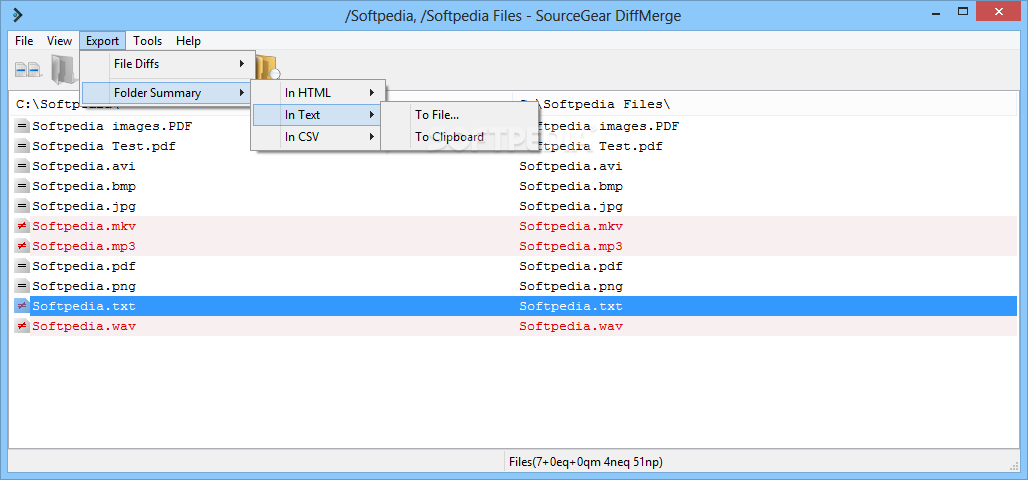This screenshot has height=480, width=1028.
Task: Click the not-equal icon beside Softpedia.mp3
Action: (22, 247)
